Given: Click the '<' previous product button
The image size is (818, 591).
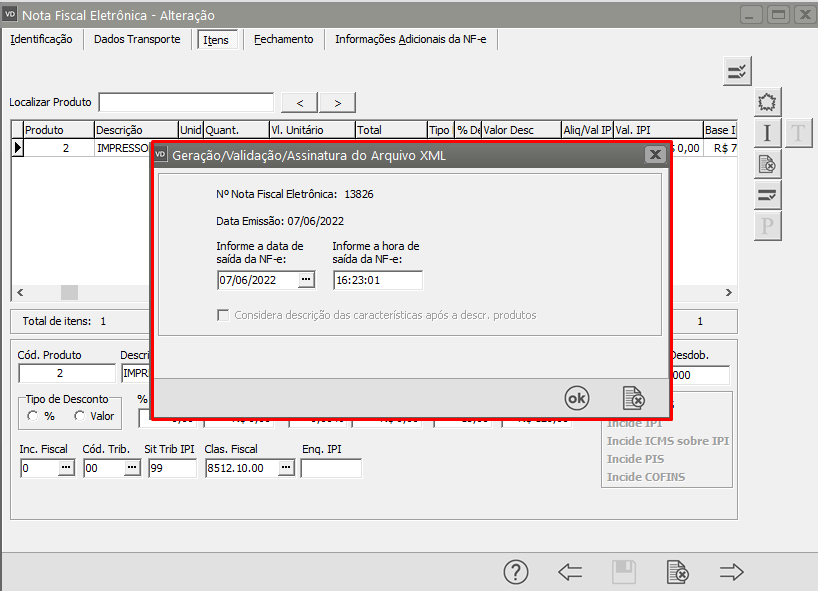Looking at the screenshot, I should coord(300,103).
